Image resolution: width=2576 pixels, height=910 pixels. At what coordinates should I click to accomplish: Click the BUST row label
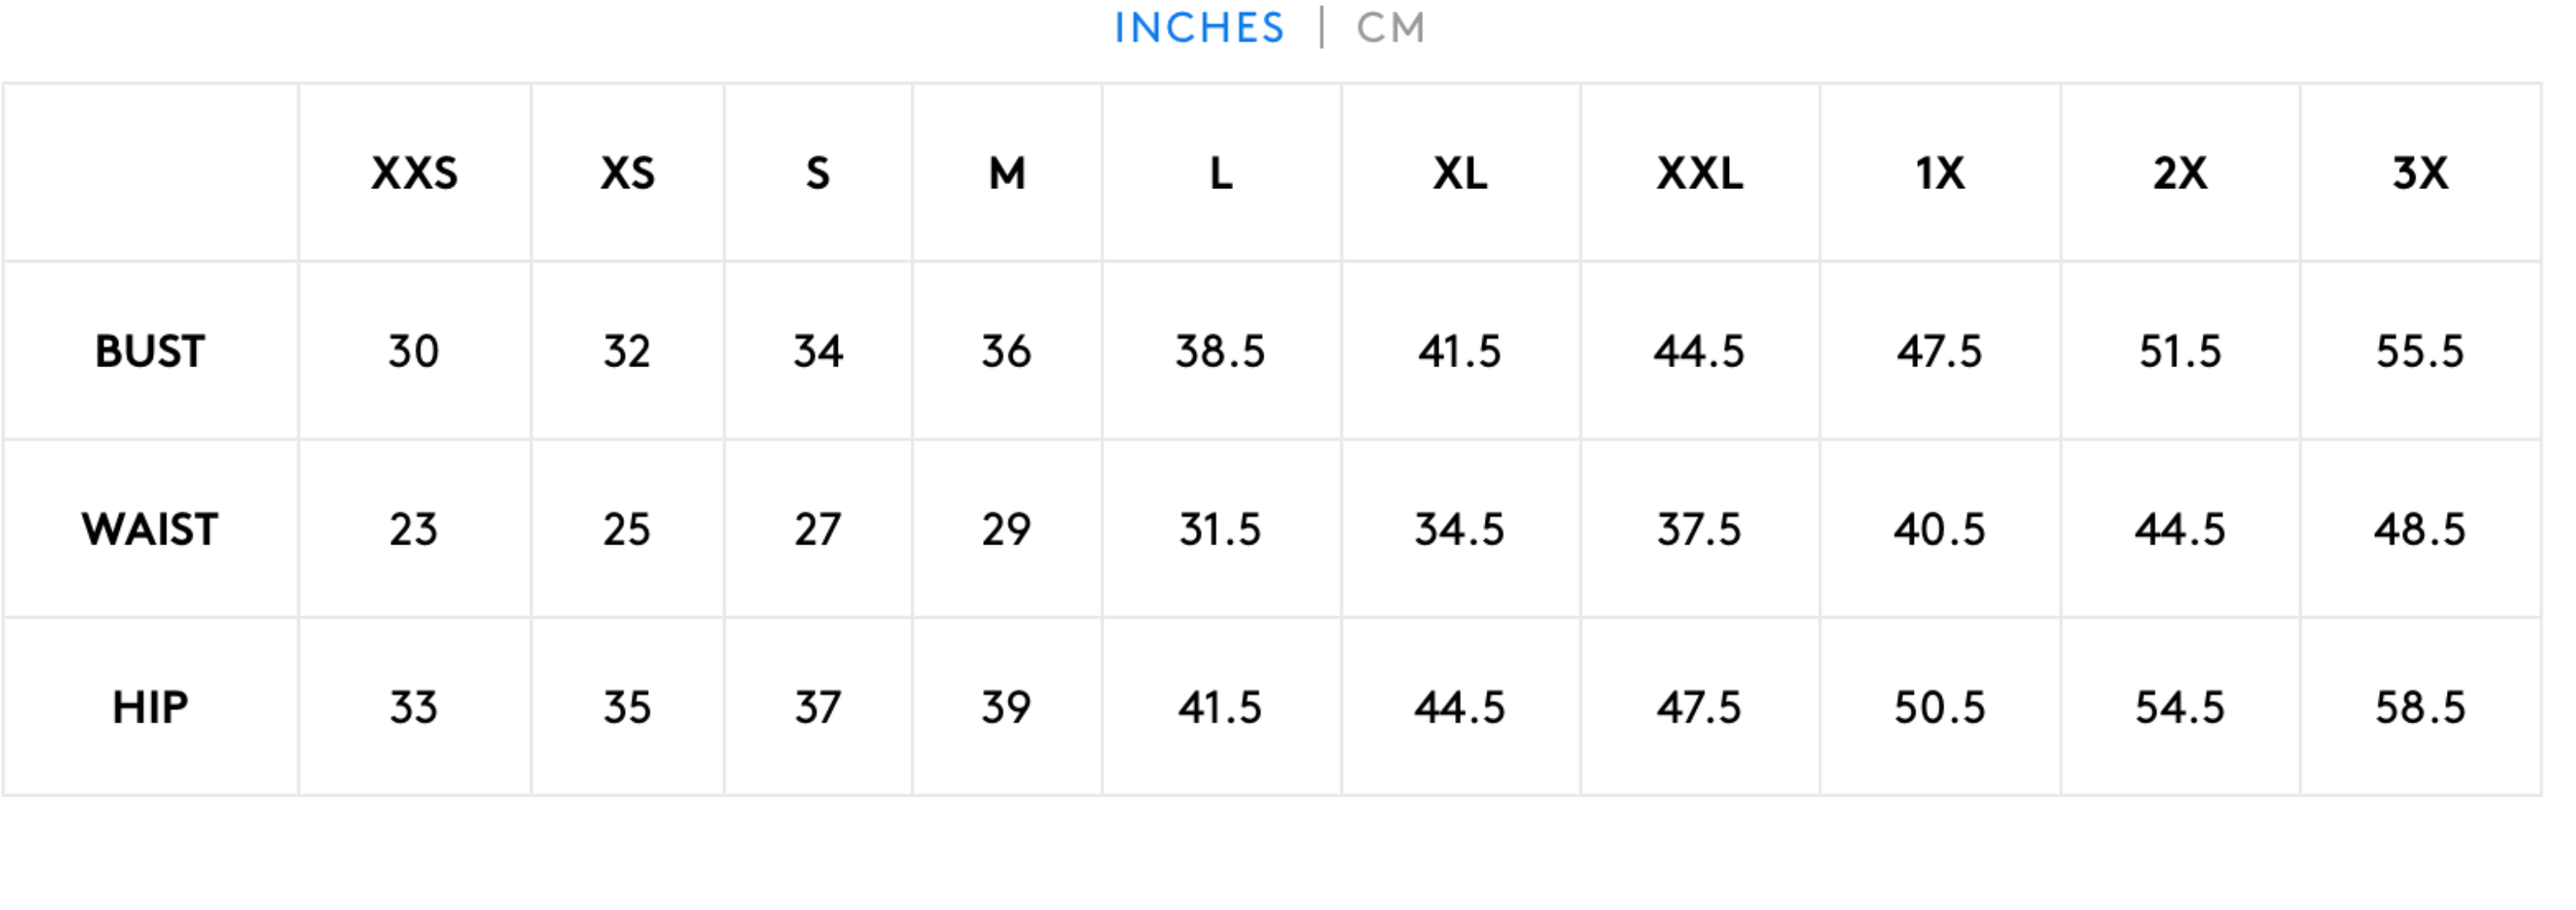coord(150,352)
